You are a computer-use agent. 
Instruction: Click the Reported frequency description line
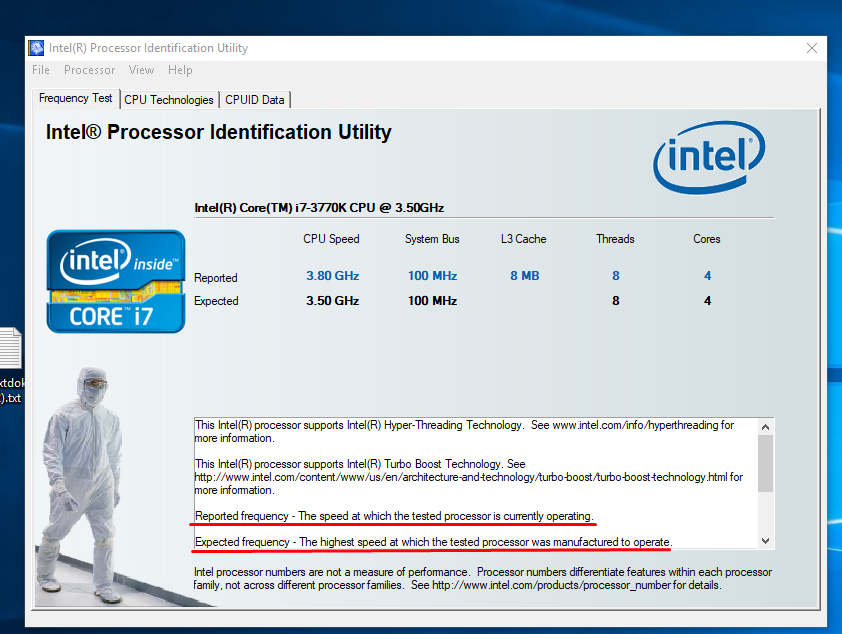394,516
